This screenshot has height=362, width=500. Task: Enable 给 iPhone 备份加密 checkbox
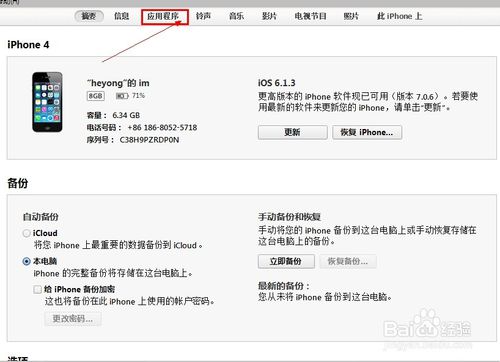37,289
